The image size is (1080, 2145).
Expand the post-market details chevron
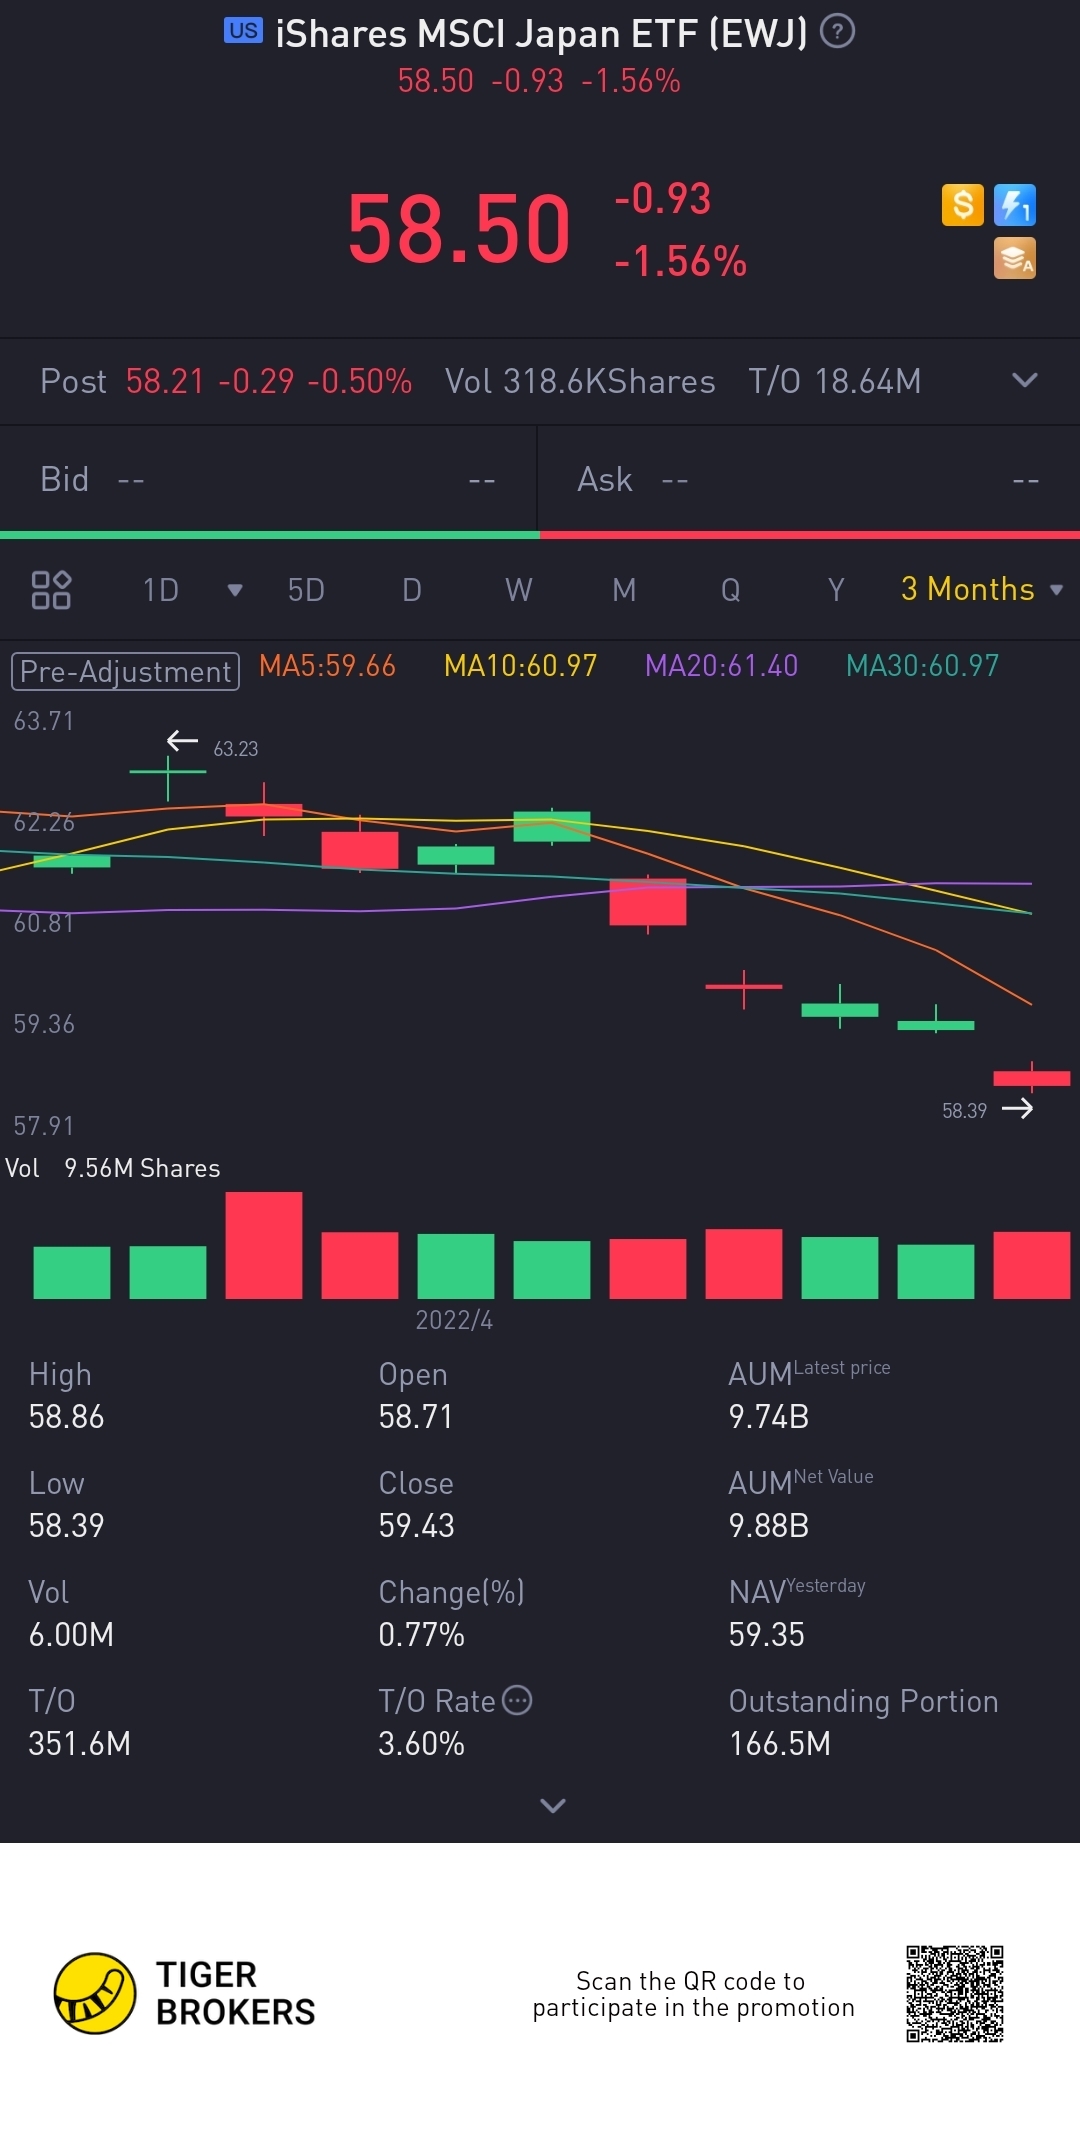pos(1024,380)
